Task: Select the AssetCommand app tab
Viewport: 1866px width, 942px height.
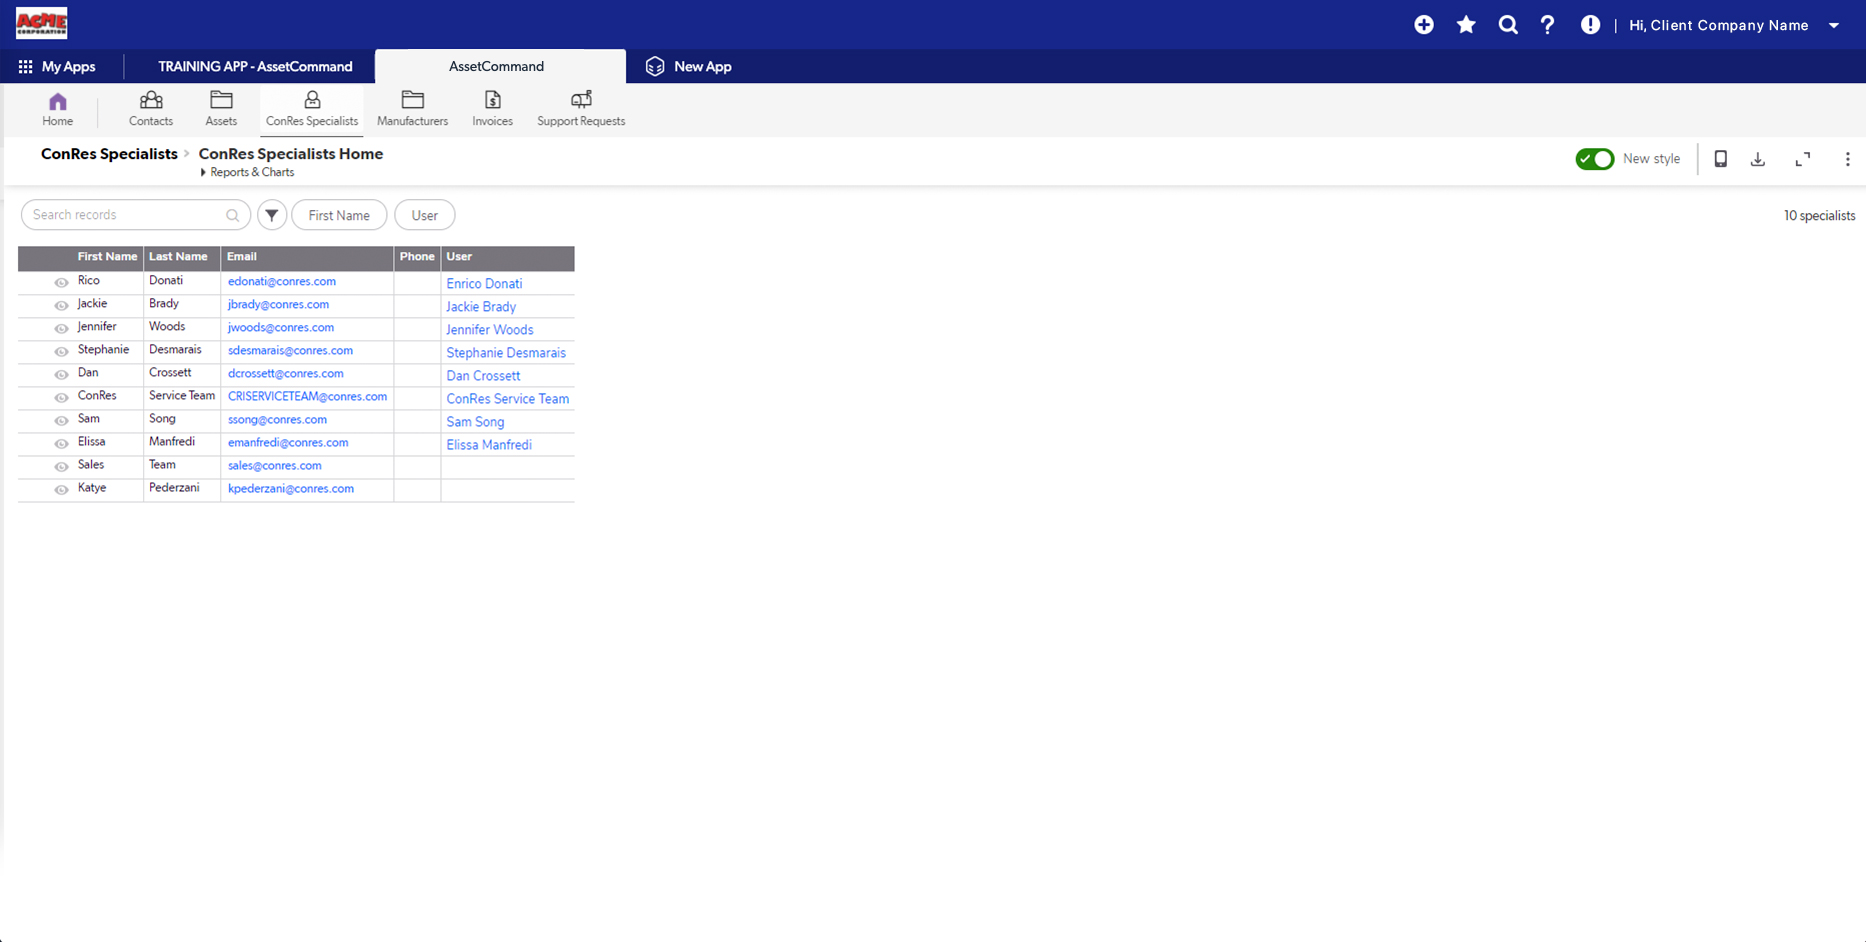Action: tap(497, 67)
